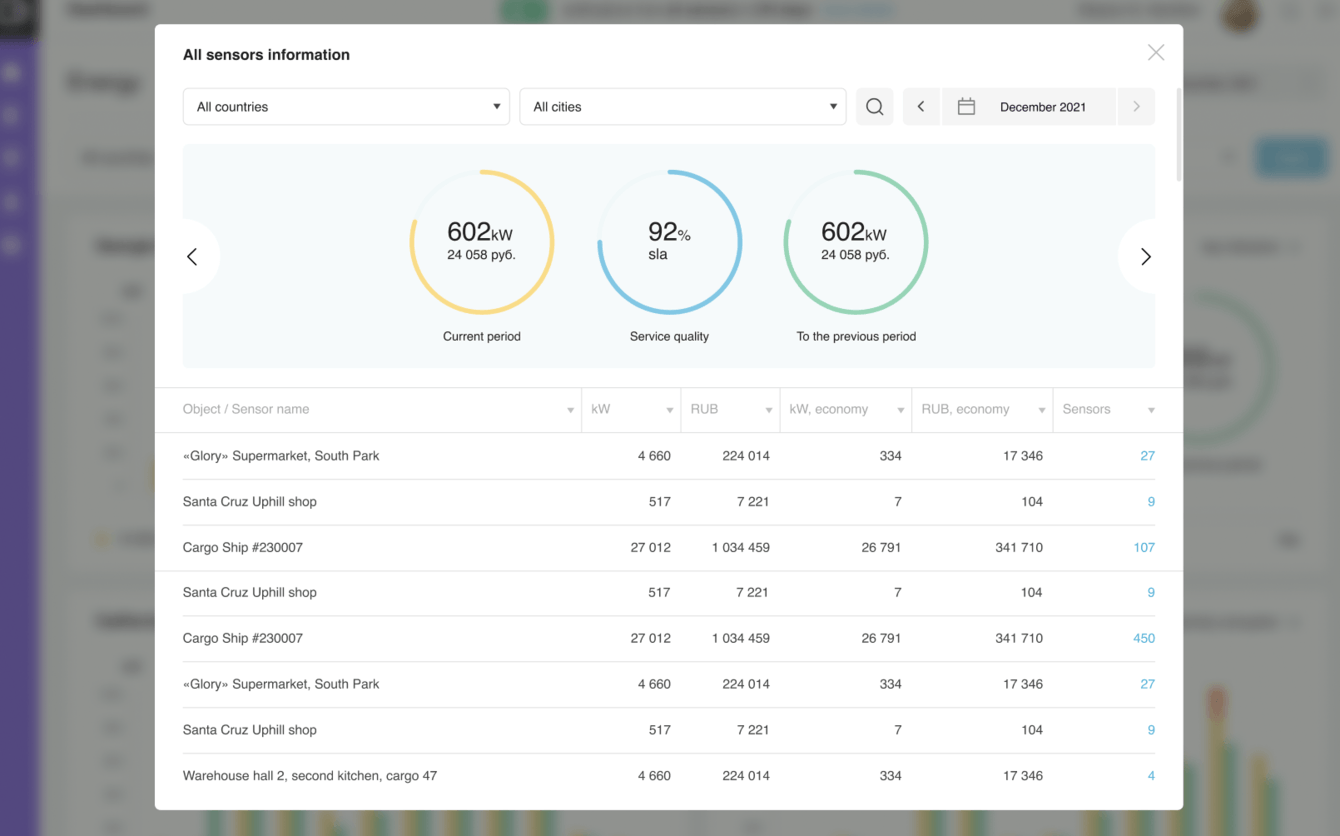The width and height of the screenshot is (1340, 836).
Task: Close the All sensors information dialog
Action: tap(1155, 53)
